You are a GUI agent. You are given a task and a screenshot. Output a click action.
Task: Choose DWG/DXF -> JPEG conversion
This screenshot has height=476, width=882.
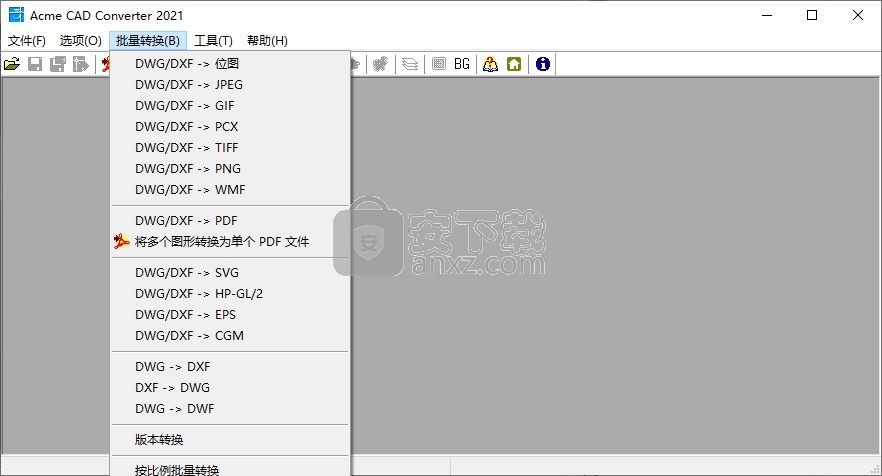coord(231,84)
